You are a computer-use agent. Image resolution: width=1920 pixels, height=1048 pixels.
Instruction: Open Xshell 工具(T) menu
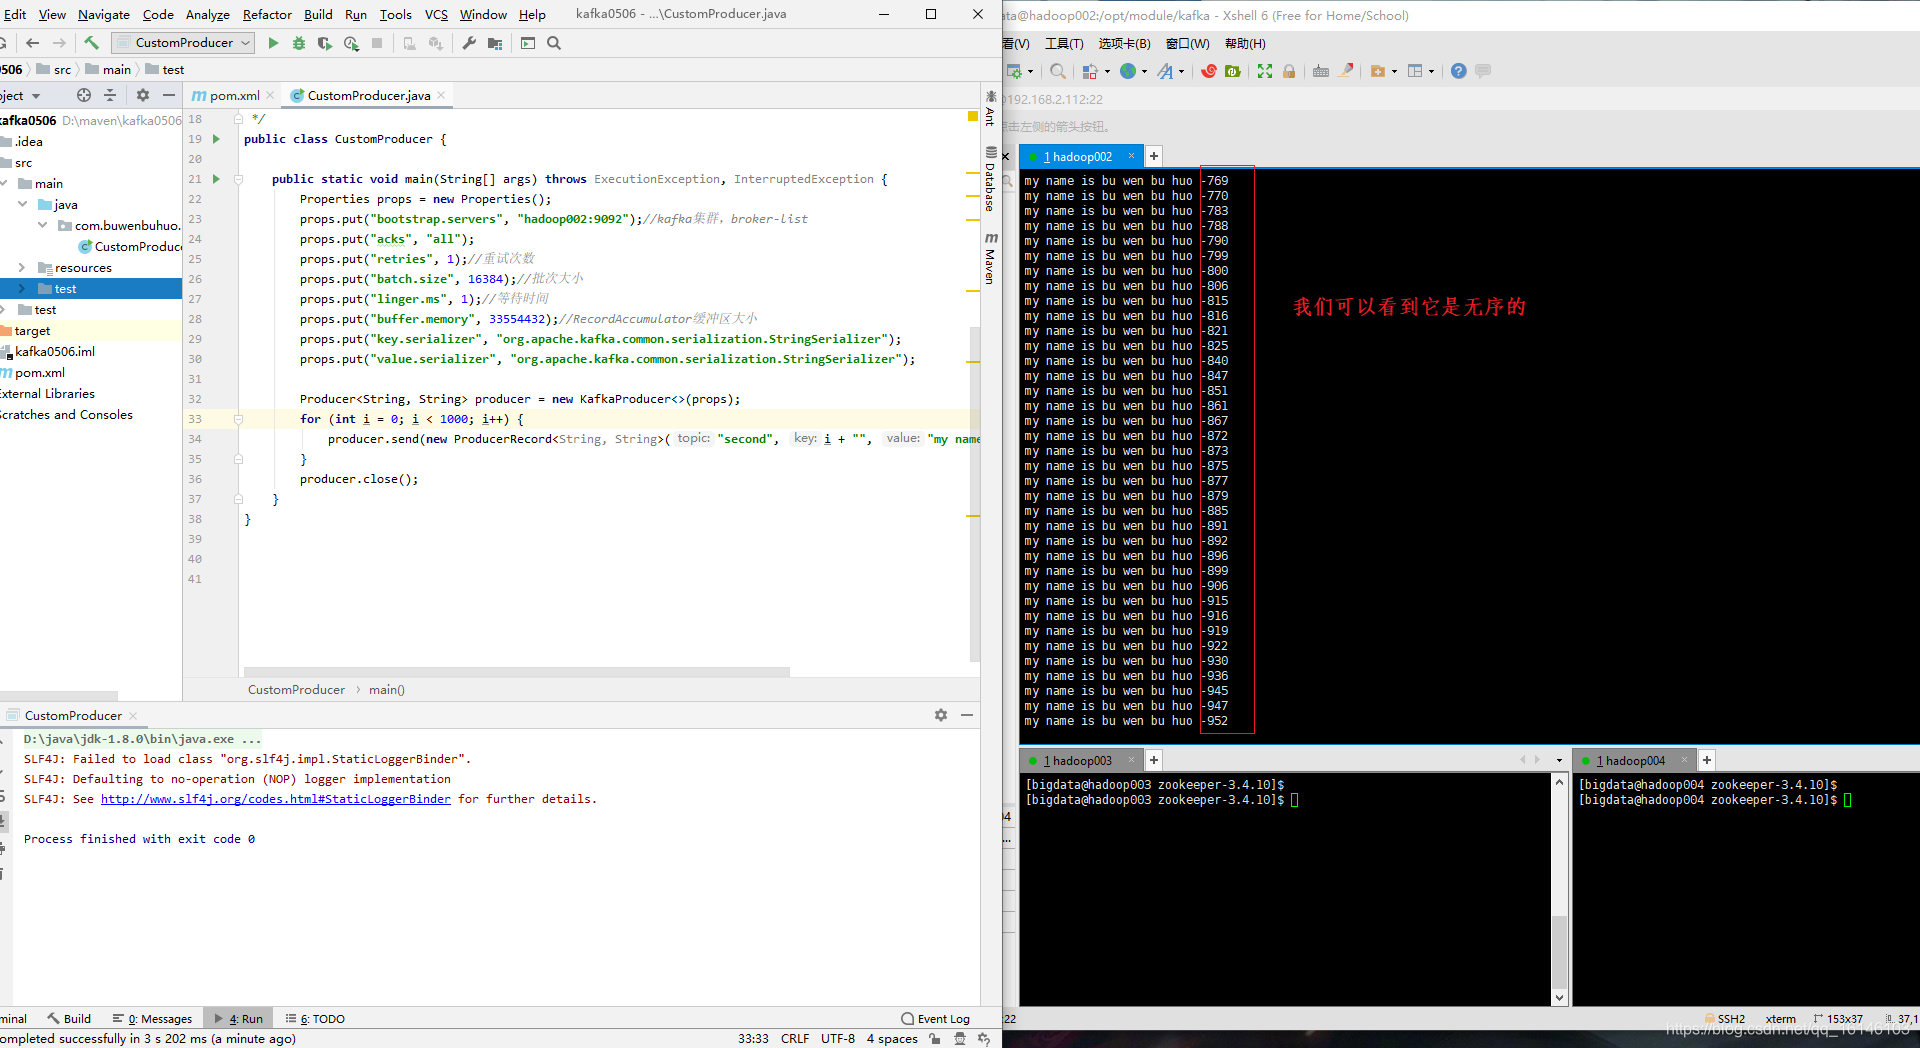(x=1064, y=43)
